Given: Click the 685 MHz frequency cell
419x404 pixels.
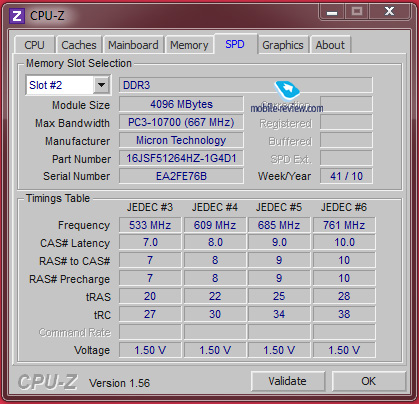Looking at the screenshot, I should [x=279, y=225].
